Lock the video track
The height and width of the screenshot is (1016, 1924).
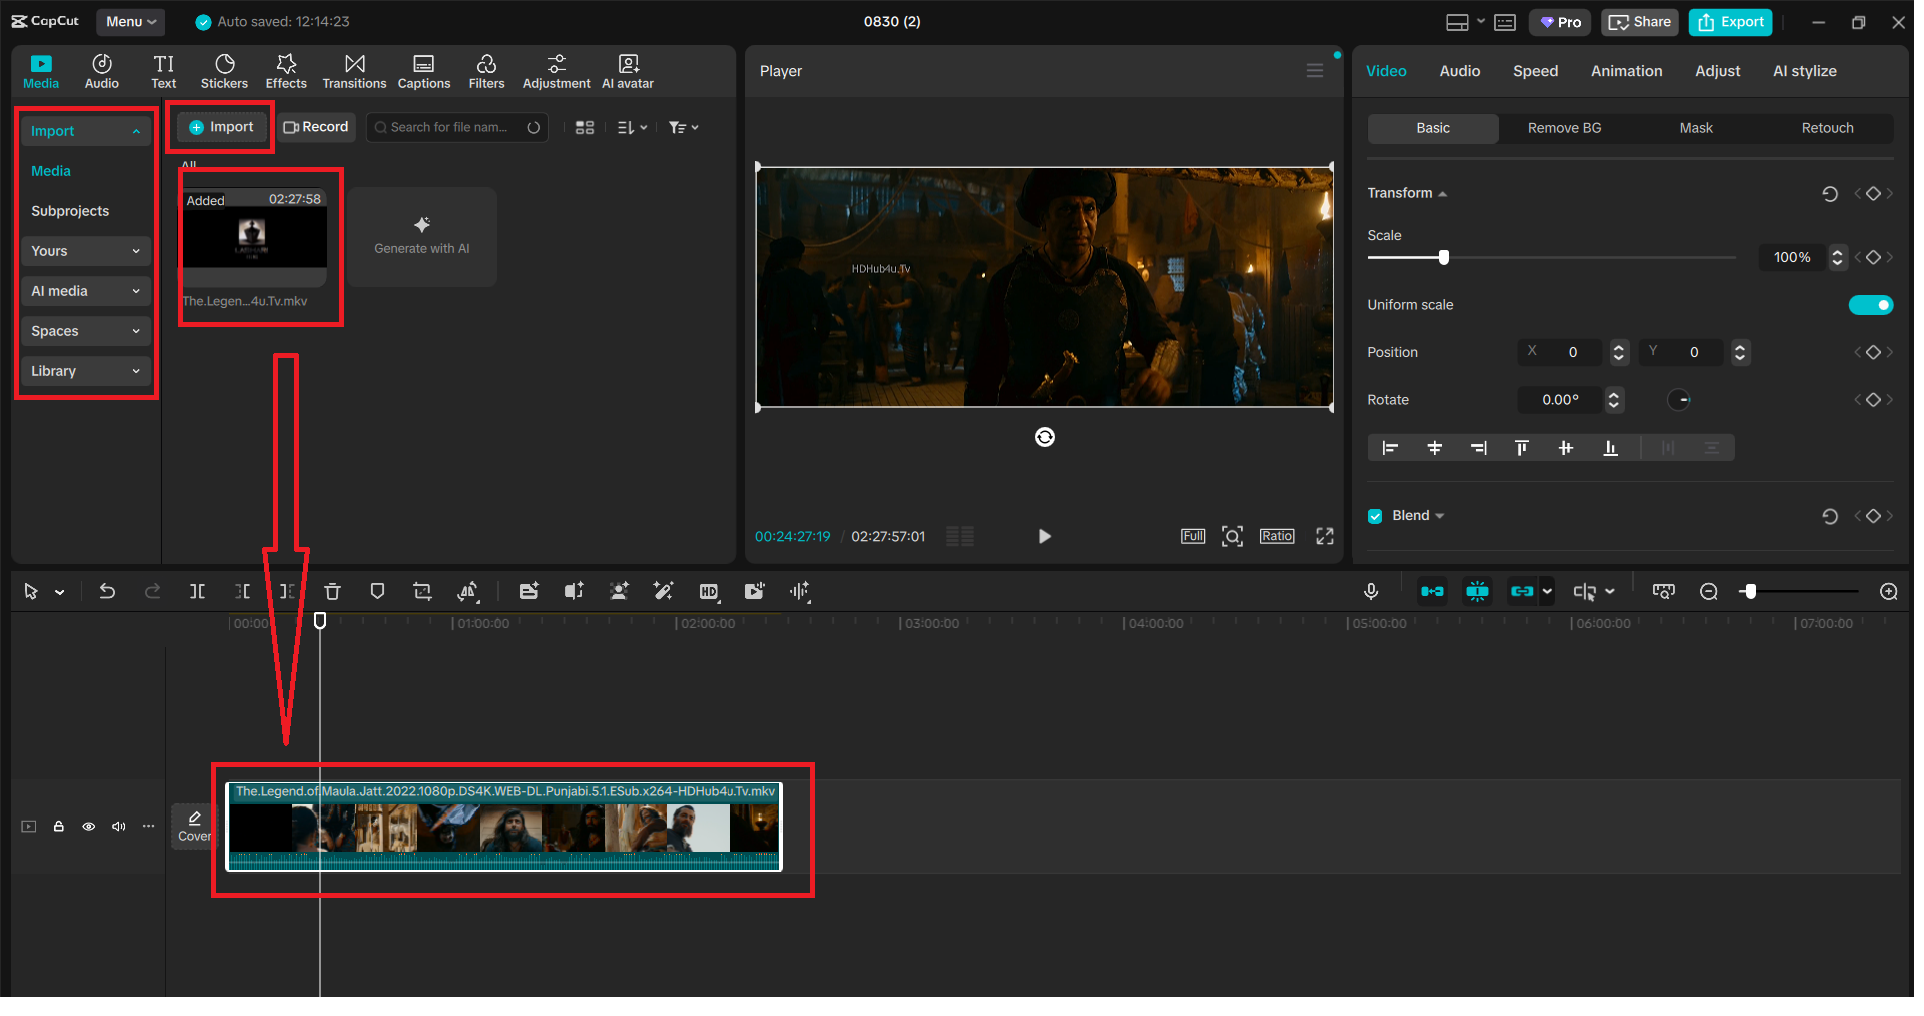pyautogui.click(x=59, y=827)
